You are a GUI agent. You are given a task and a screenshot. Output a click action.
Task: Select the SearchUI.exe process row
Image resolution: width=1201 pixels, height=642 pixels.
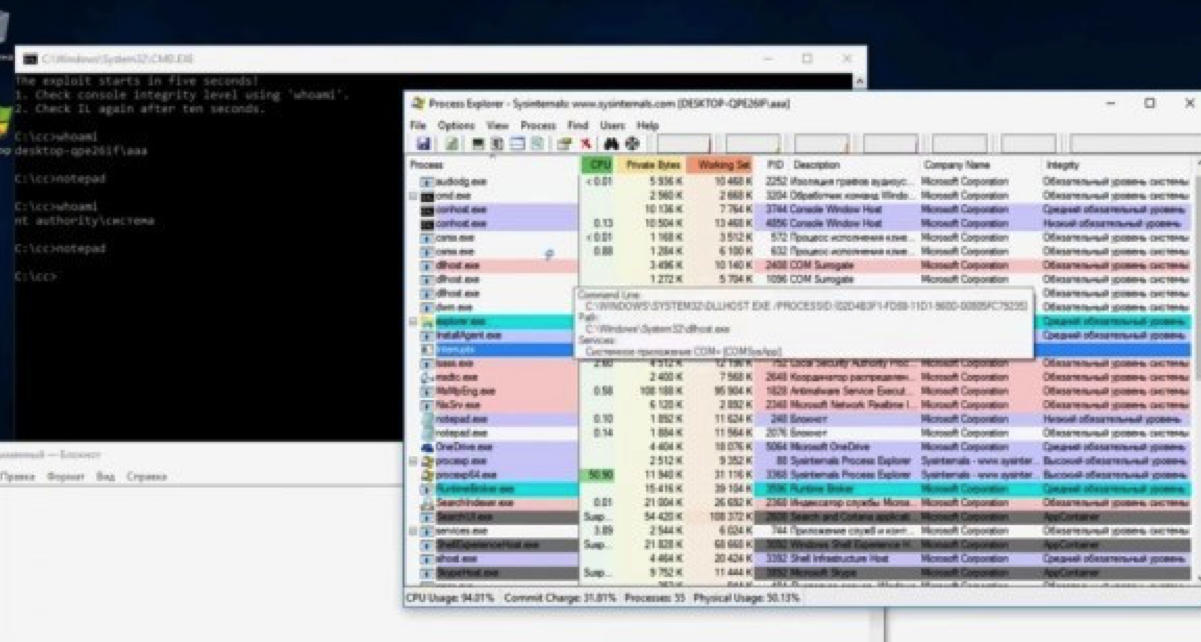pyautogui.click(x=800, y=517)
